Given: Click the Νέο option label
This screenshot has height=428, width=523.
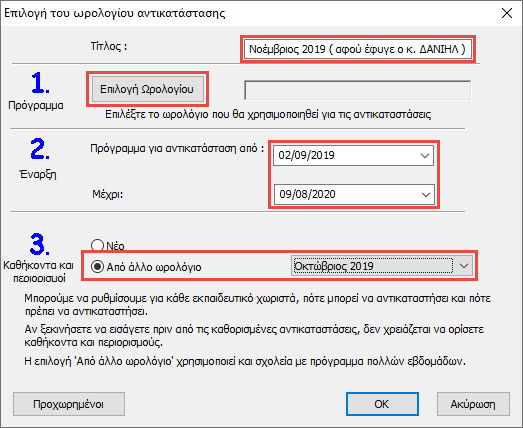Looking at the screenshot, I should [x=115, y=246].
